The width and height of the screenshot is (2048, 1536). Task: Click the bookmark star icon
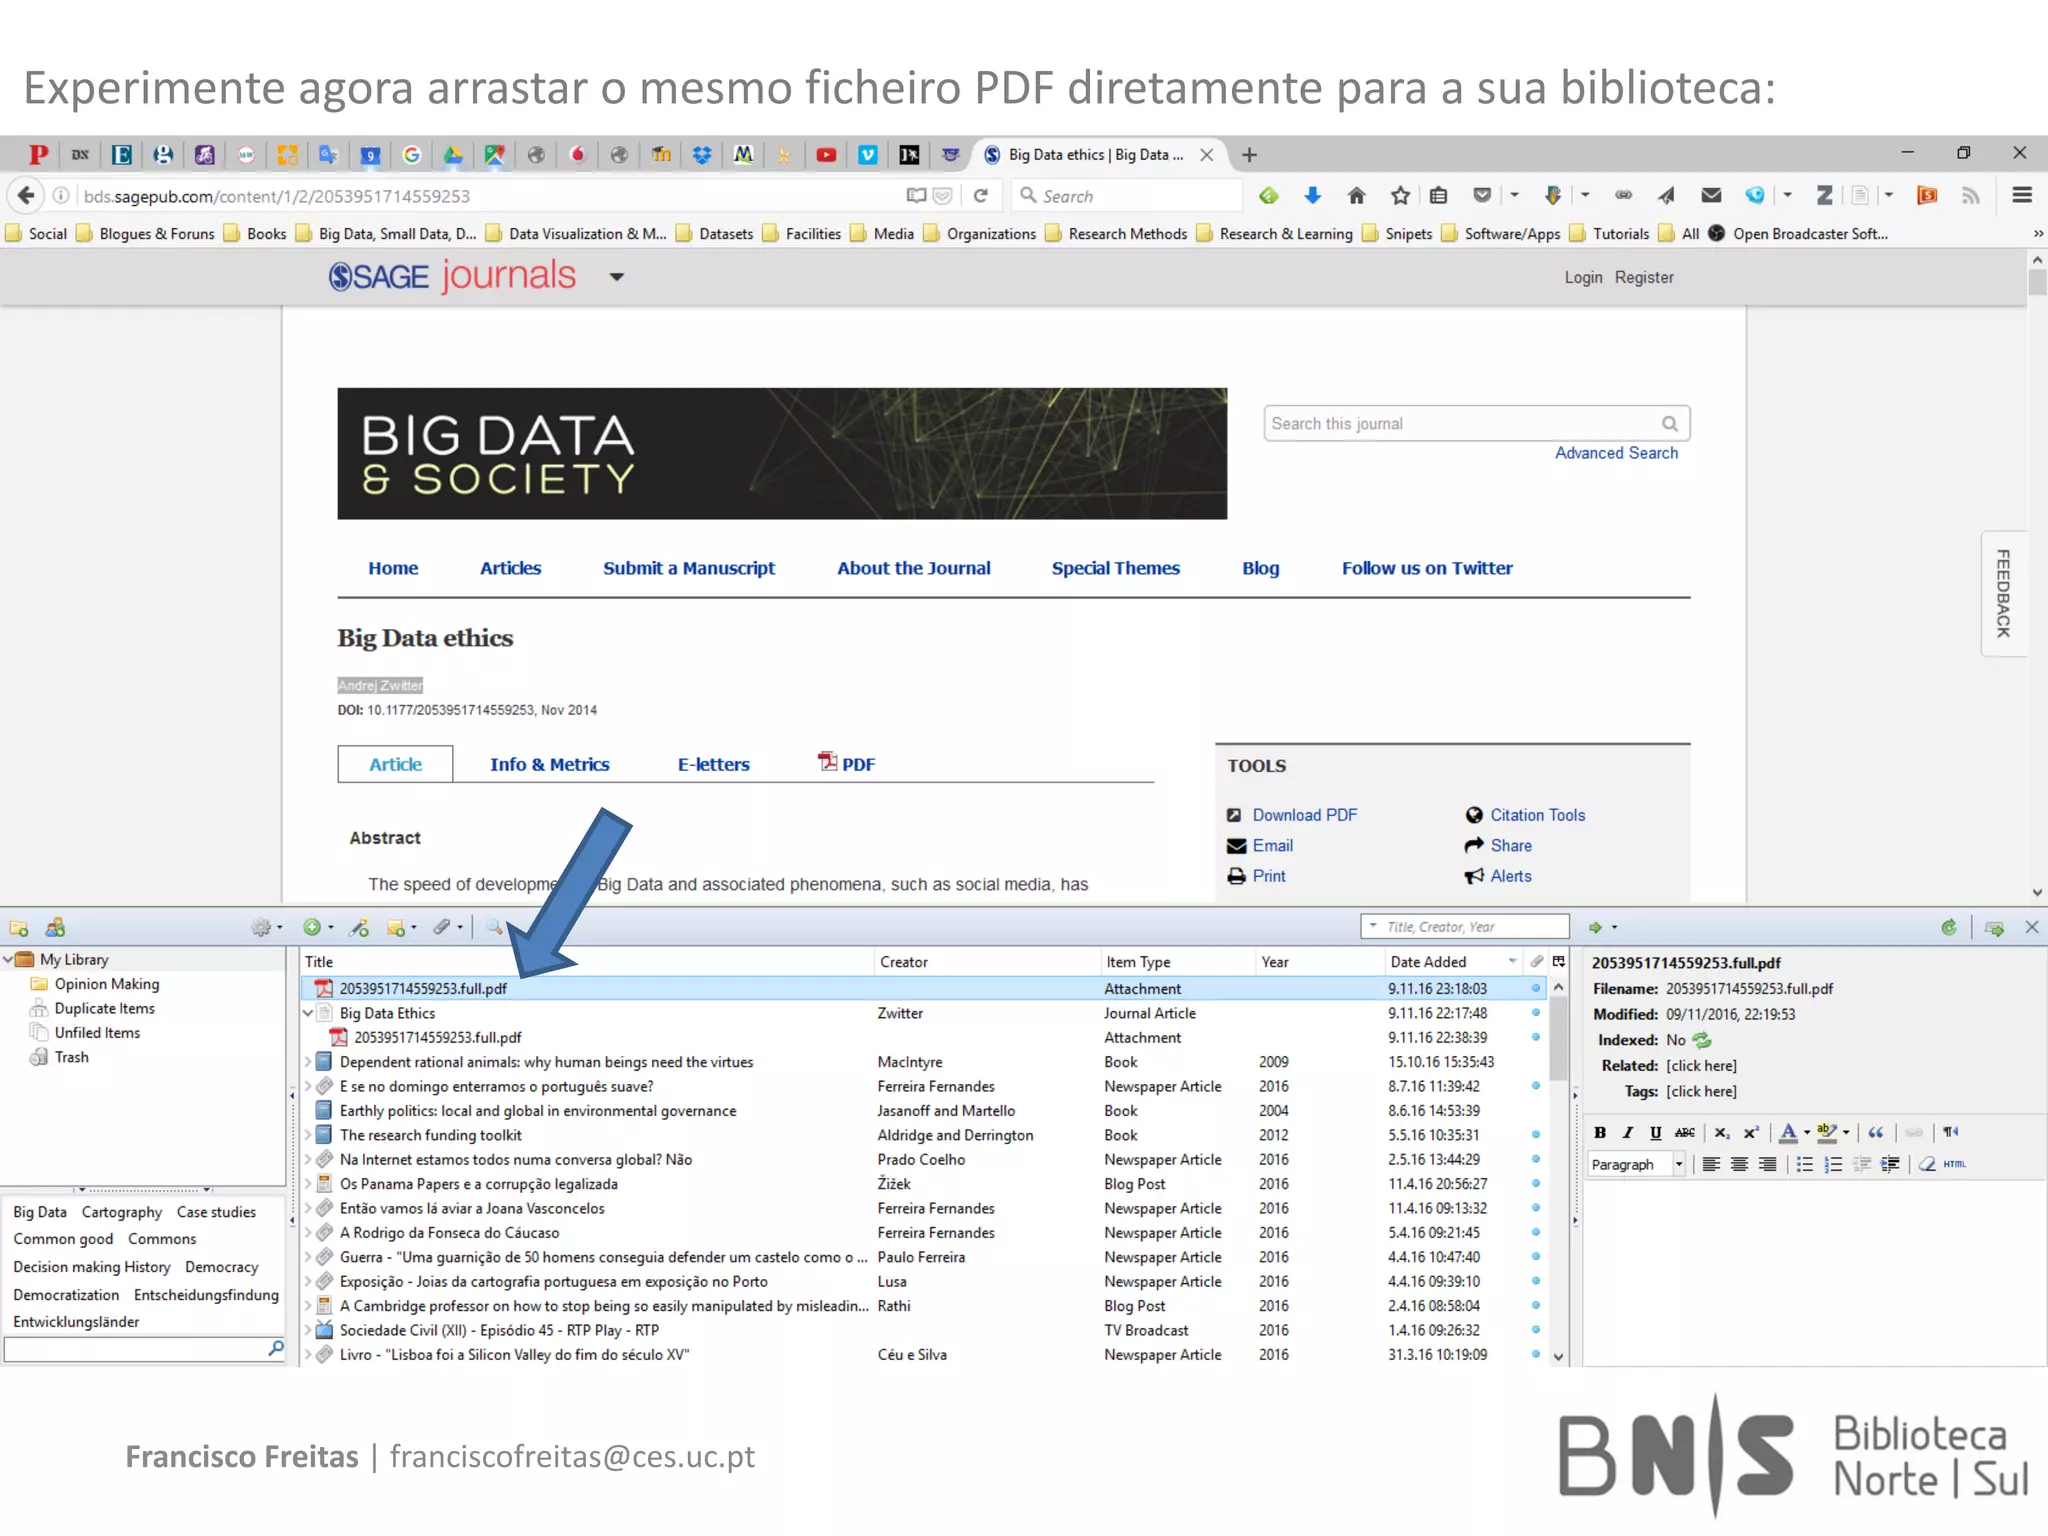click(1400, 196)
